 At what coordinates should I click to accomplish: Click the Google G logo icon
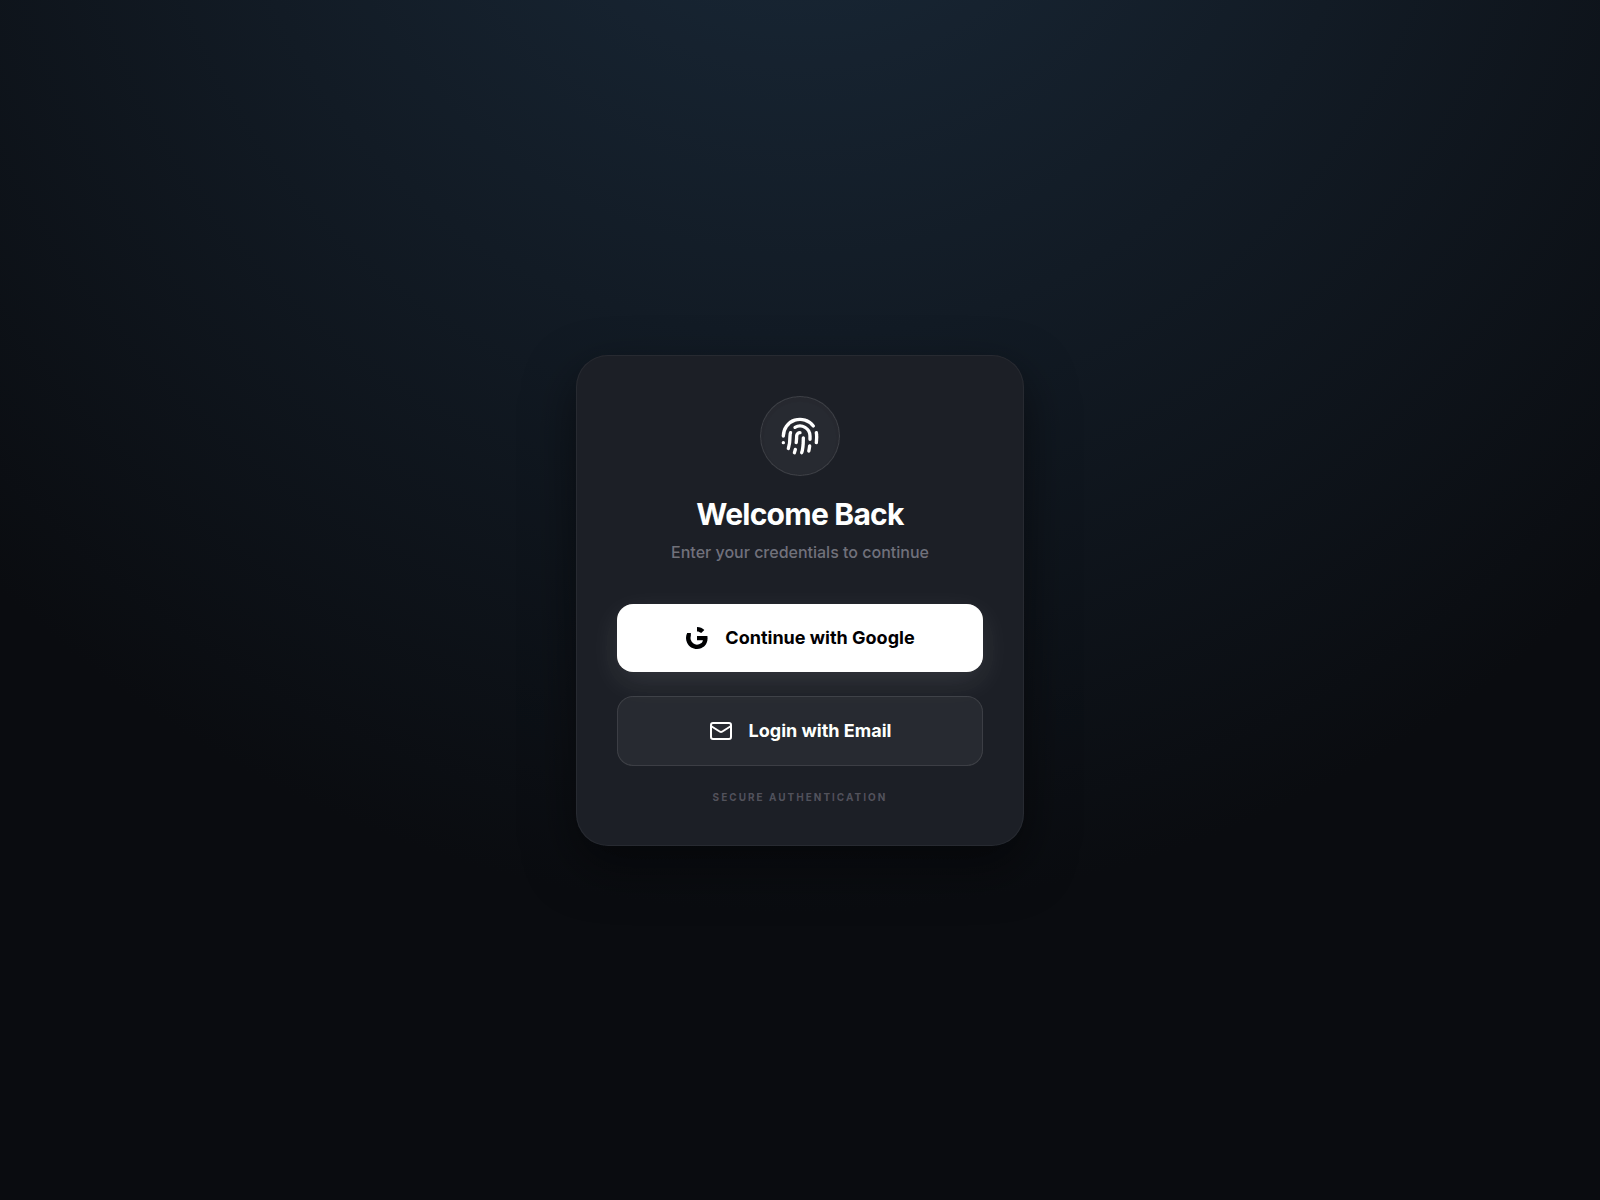[697, 638]
